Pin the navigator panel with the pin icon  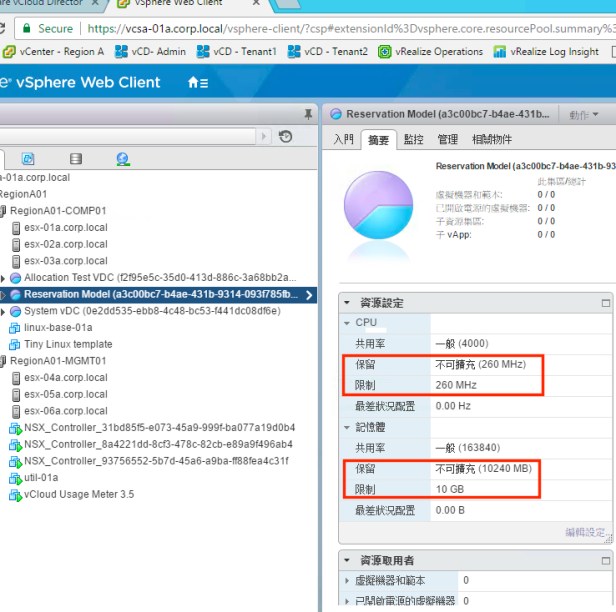307,115
